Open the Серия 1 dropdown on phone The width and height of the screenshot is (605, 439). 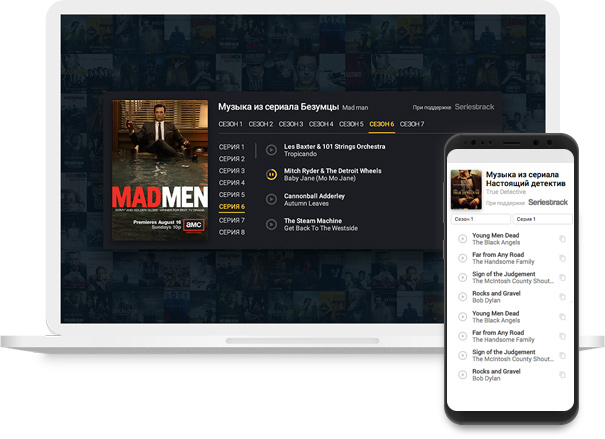[x=541, y=218]
